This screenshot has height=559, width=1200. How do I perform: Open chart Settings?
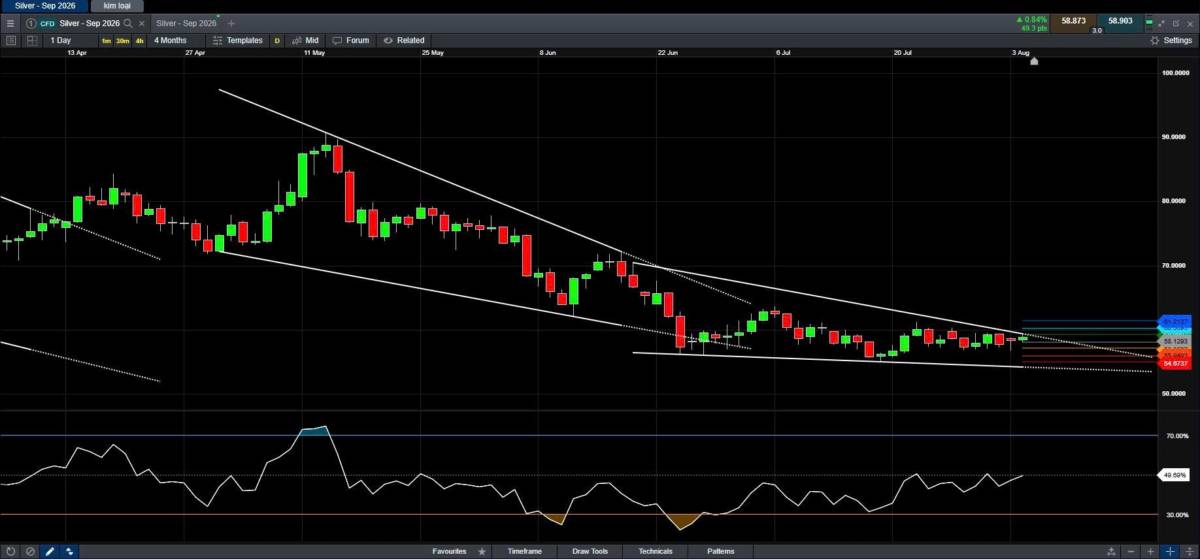(1171, 40)
